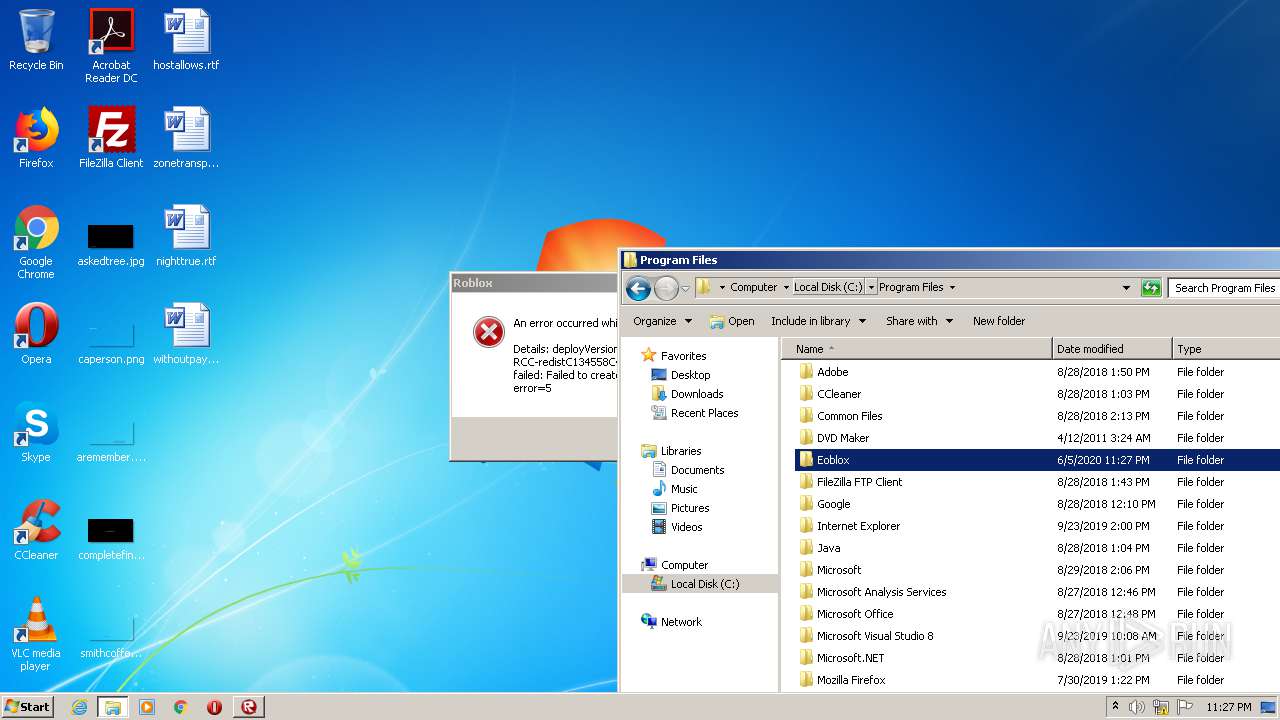This screenshot has height=720, width=1280.
Task: Launch Skype desktop shortcut
Action: click(x=36, y=432)
